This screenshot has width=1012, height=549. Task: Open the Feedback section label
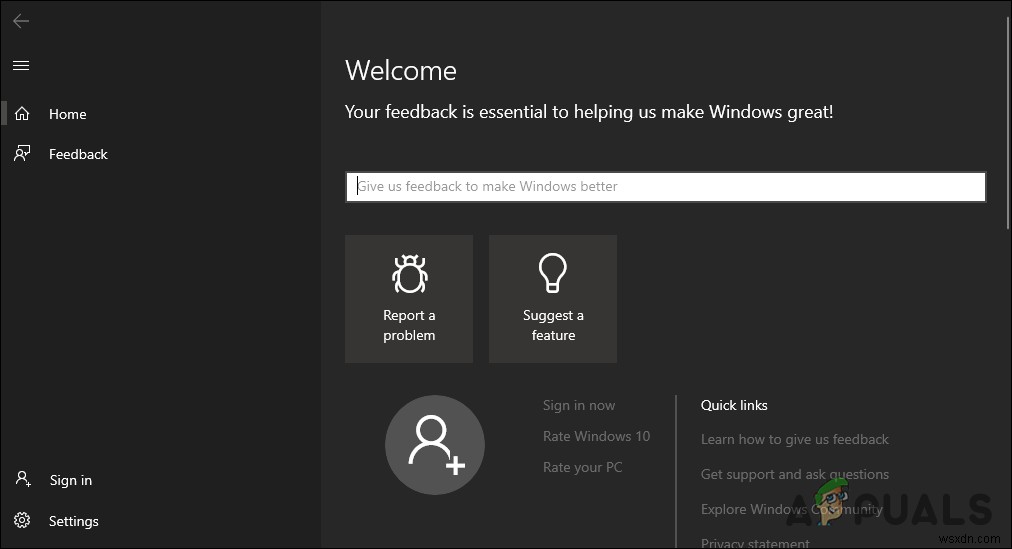click(78, 154)
